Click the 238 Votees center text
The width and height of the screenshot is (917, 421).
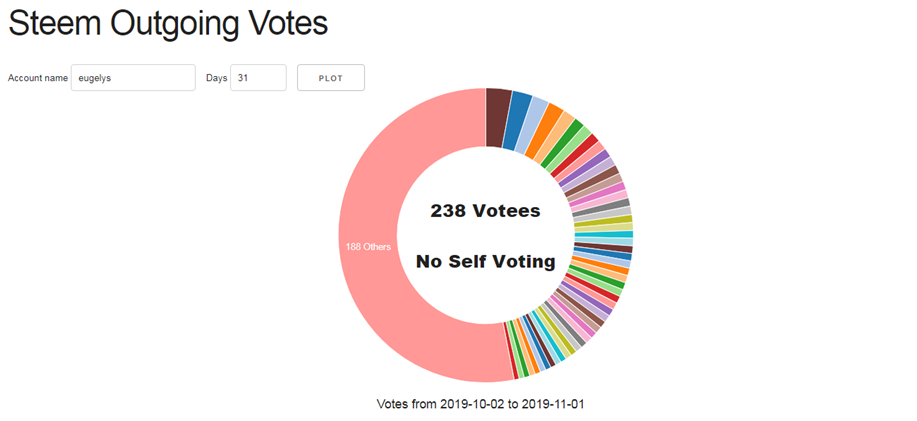tap(485, 210)
